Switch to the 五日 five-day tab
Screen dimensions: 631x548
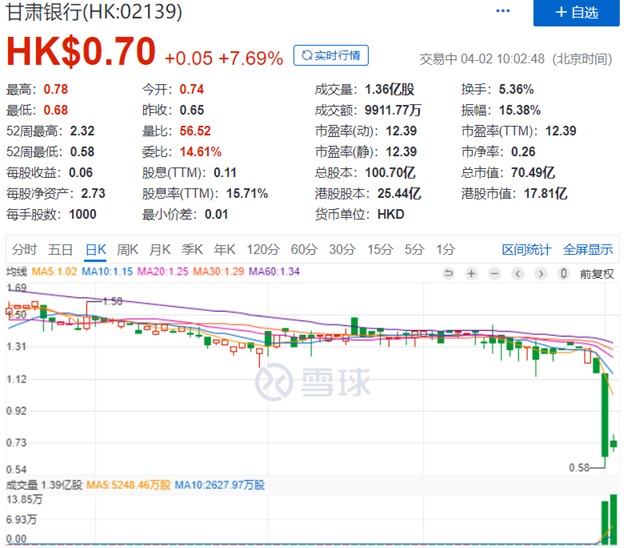tap(60, 249)
